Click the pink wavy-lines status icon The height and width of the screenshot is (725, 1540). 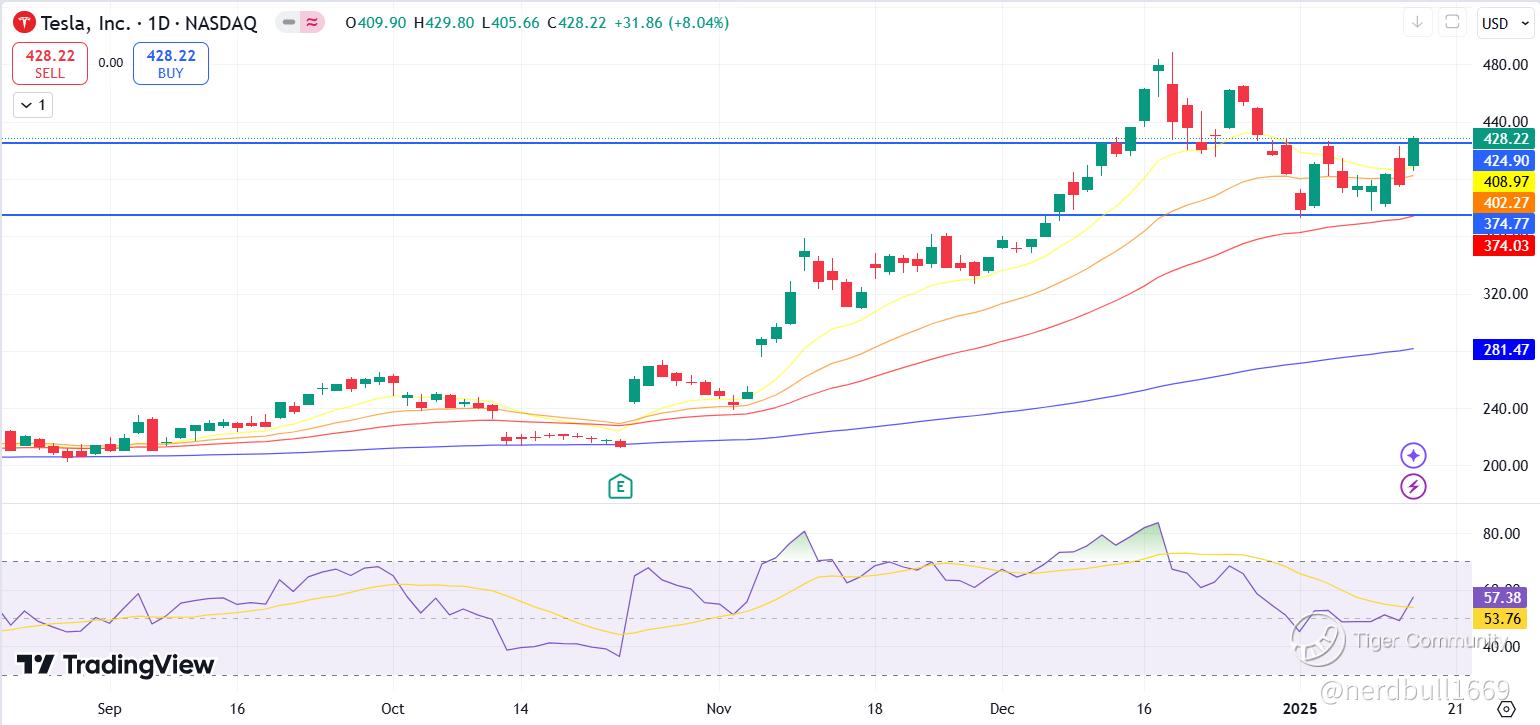coord(313,22)
